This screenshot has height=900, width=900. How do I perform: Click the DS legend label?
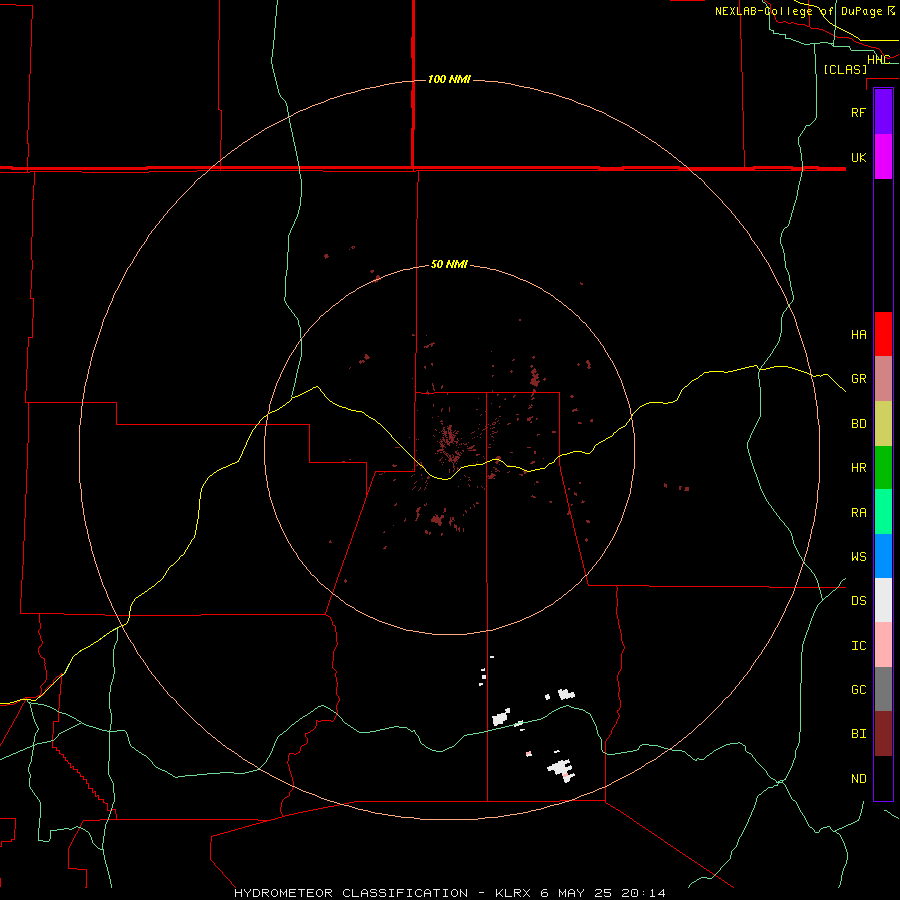[858, 601]
